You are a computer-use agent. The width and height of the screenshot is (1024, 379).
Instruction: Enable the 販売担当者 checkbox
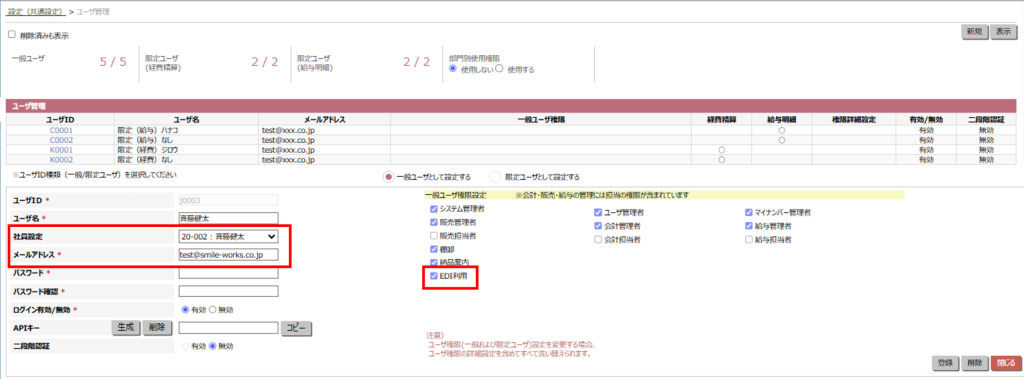[434, 235]
